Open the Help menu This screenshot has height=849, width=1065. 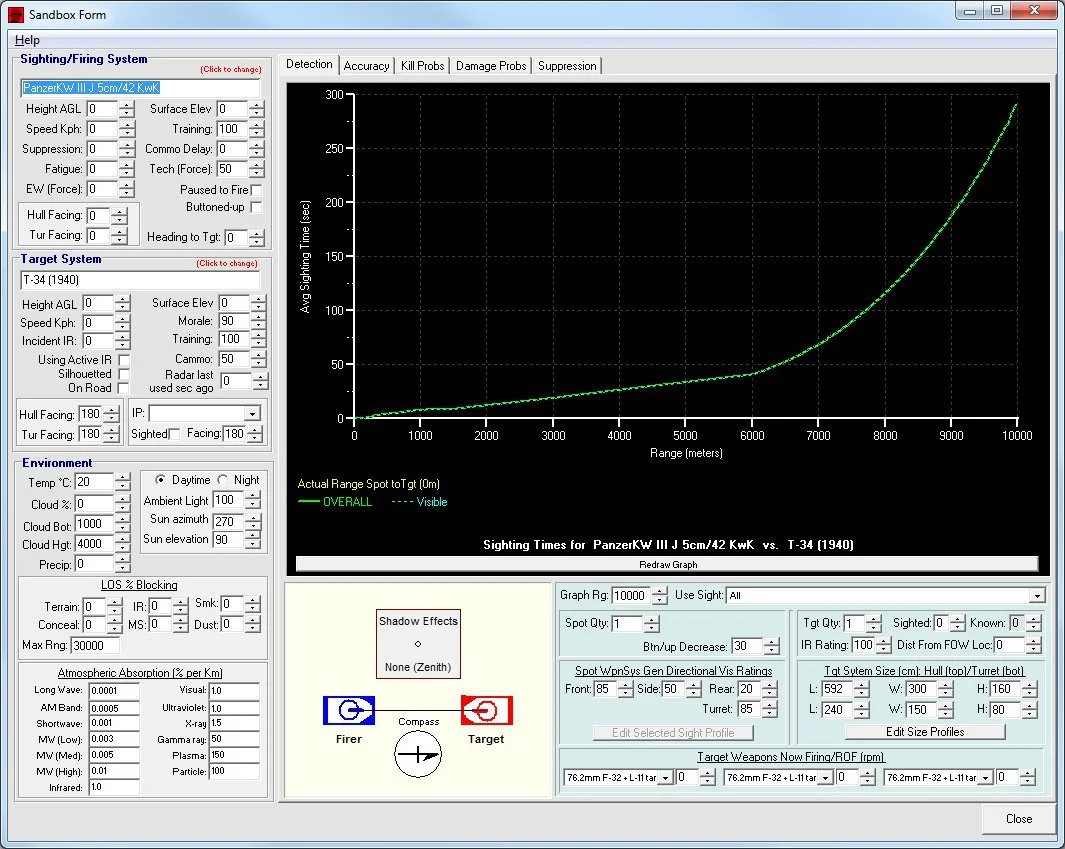pyautogui.click(x=28, y=40)
